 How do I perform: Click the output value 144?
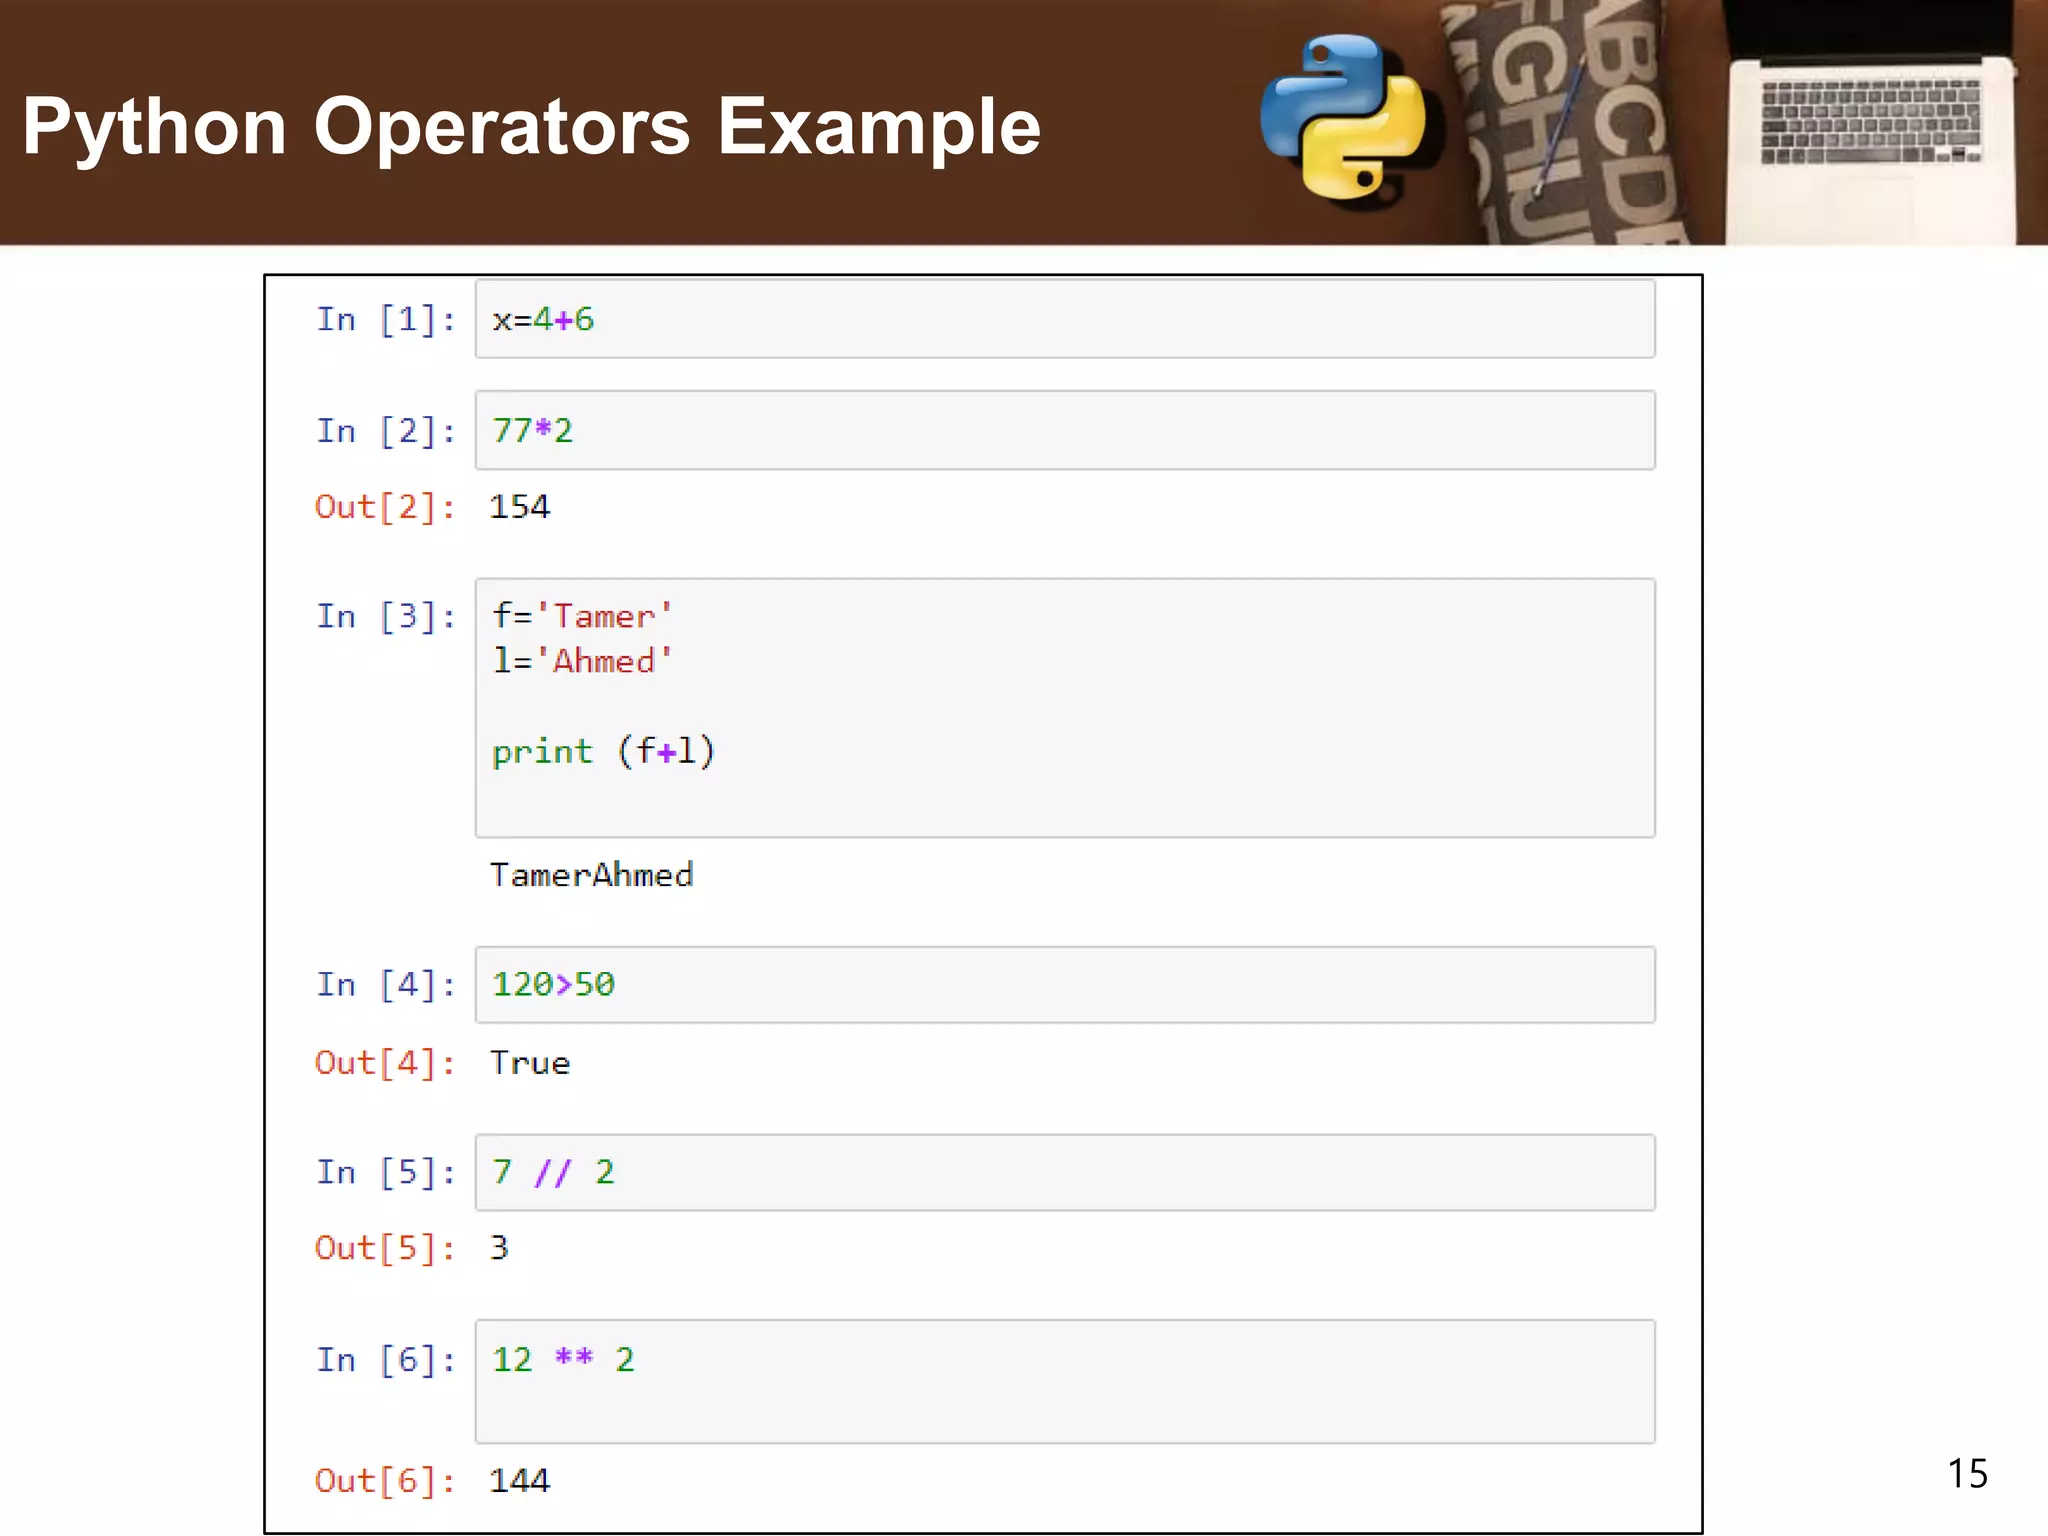click(519, 1480)
